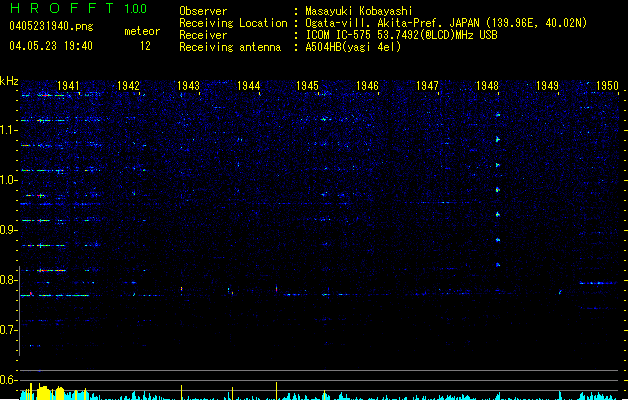Click the 1941 time marker
Viewport: 629px width, 400px height.
[68, 85]
